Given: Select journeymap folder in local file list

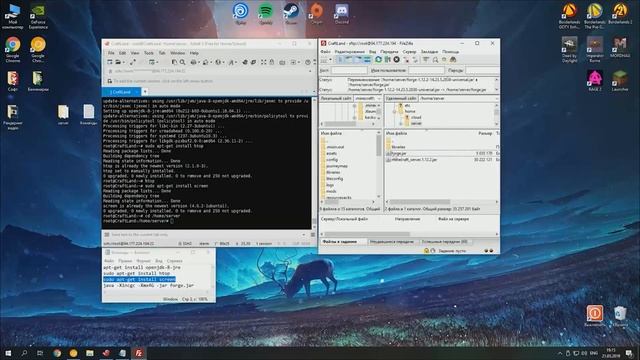Looking at the screenshot, I should pyautogui.click(x=337, y=166).
